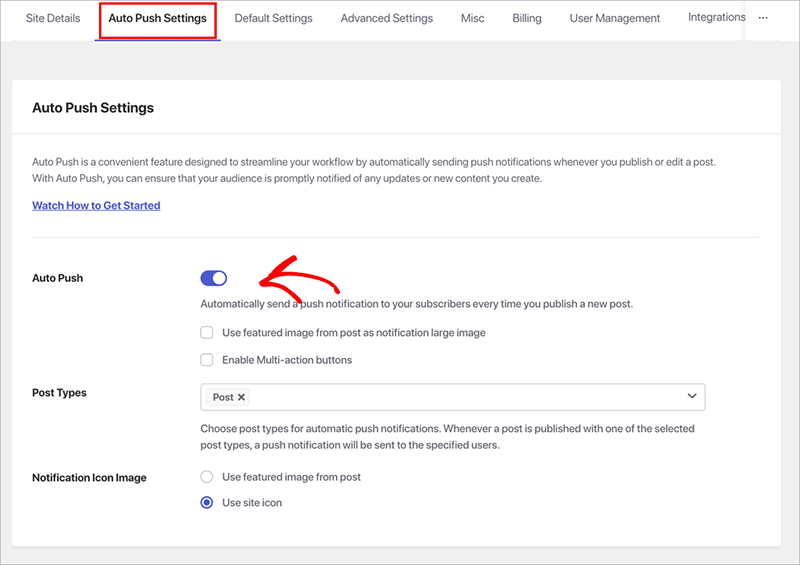Switch to the Site Details tab
800x565 pixels.
[x=53, y=18]
